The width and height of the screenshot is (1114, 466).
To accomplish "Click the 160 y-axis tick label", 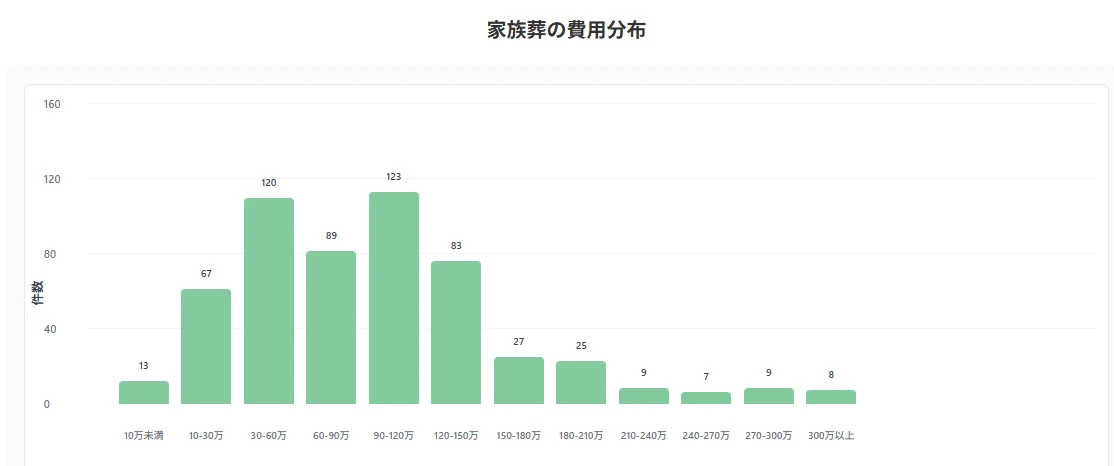I will pos(53,104).
